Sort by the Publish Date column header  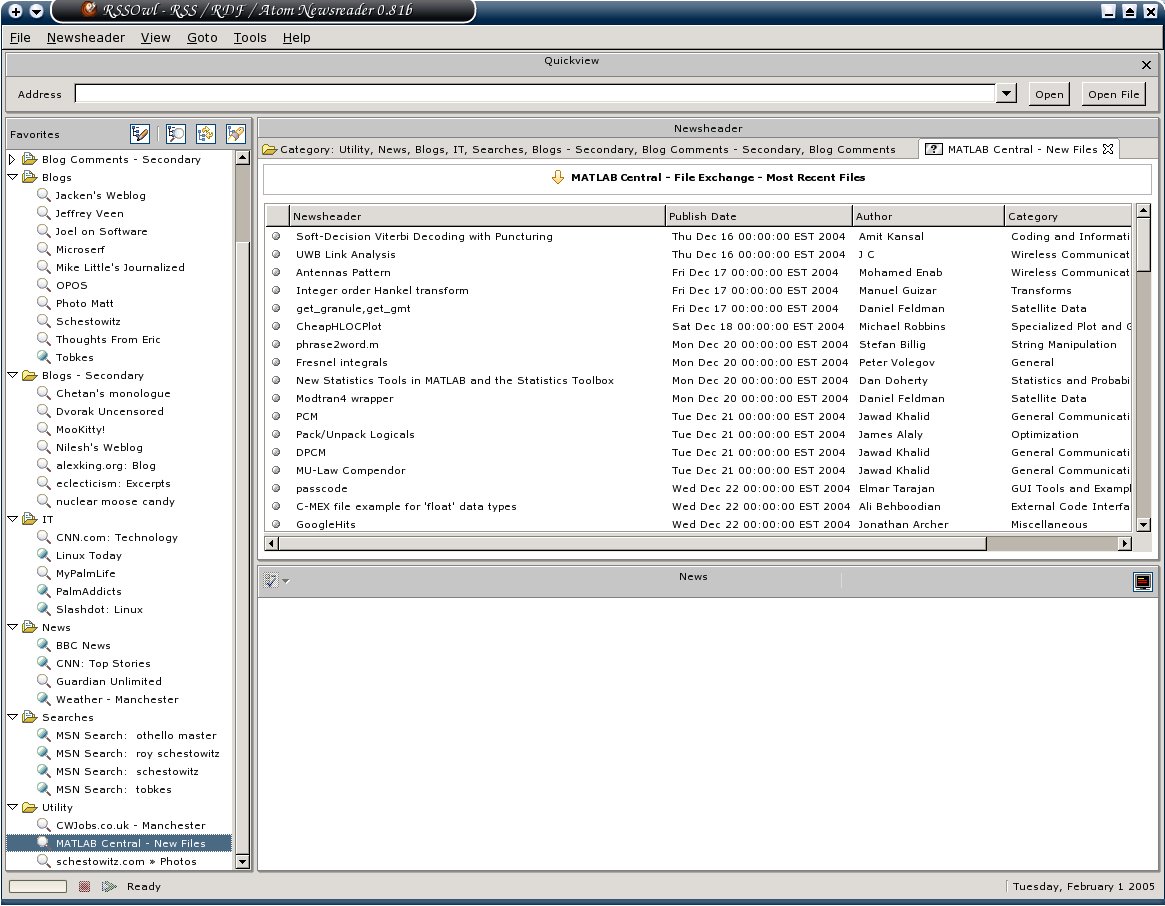[x=759, y=216]
